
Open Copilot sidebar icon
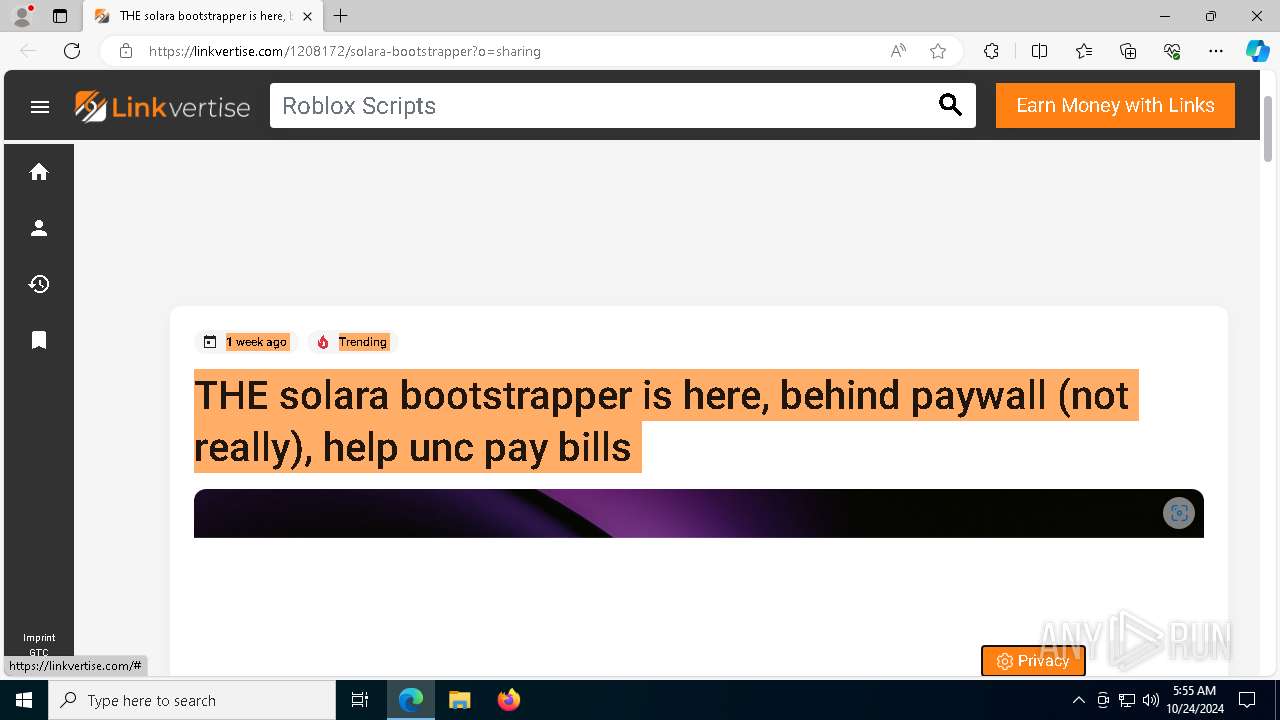1257,51
